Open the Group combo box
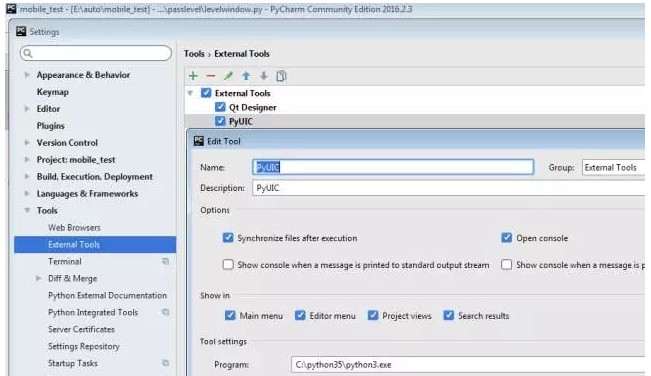 point(613,168)
